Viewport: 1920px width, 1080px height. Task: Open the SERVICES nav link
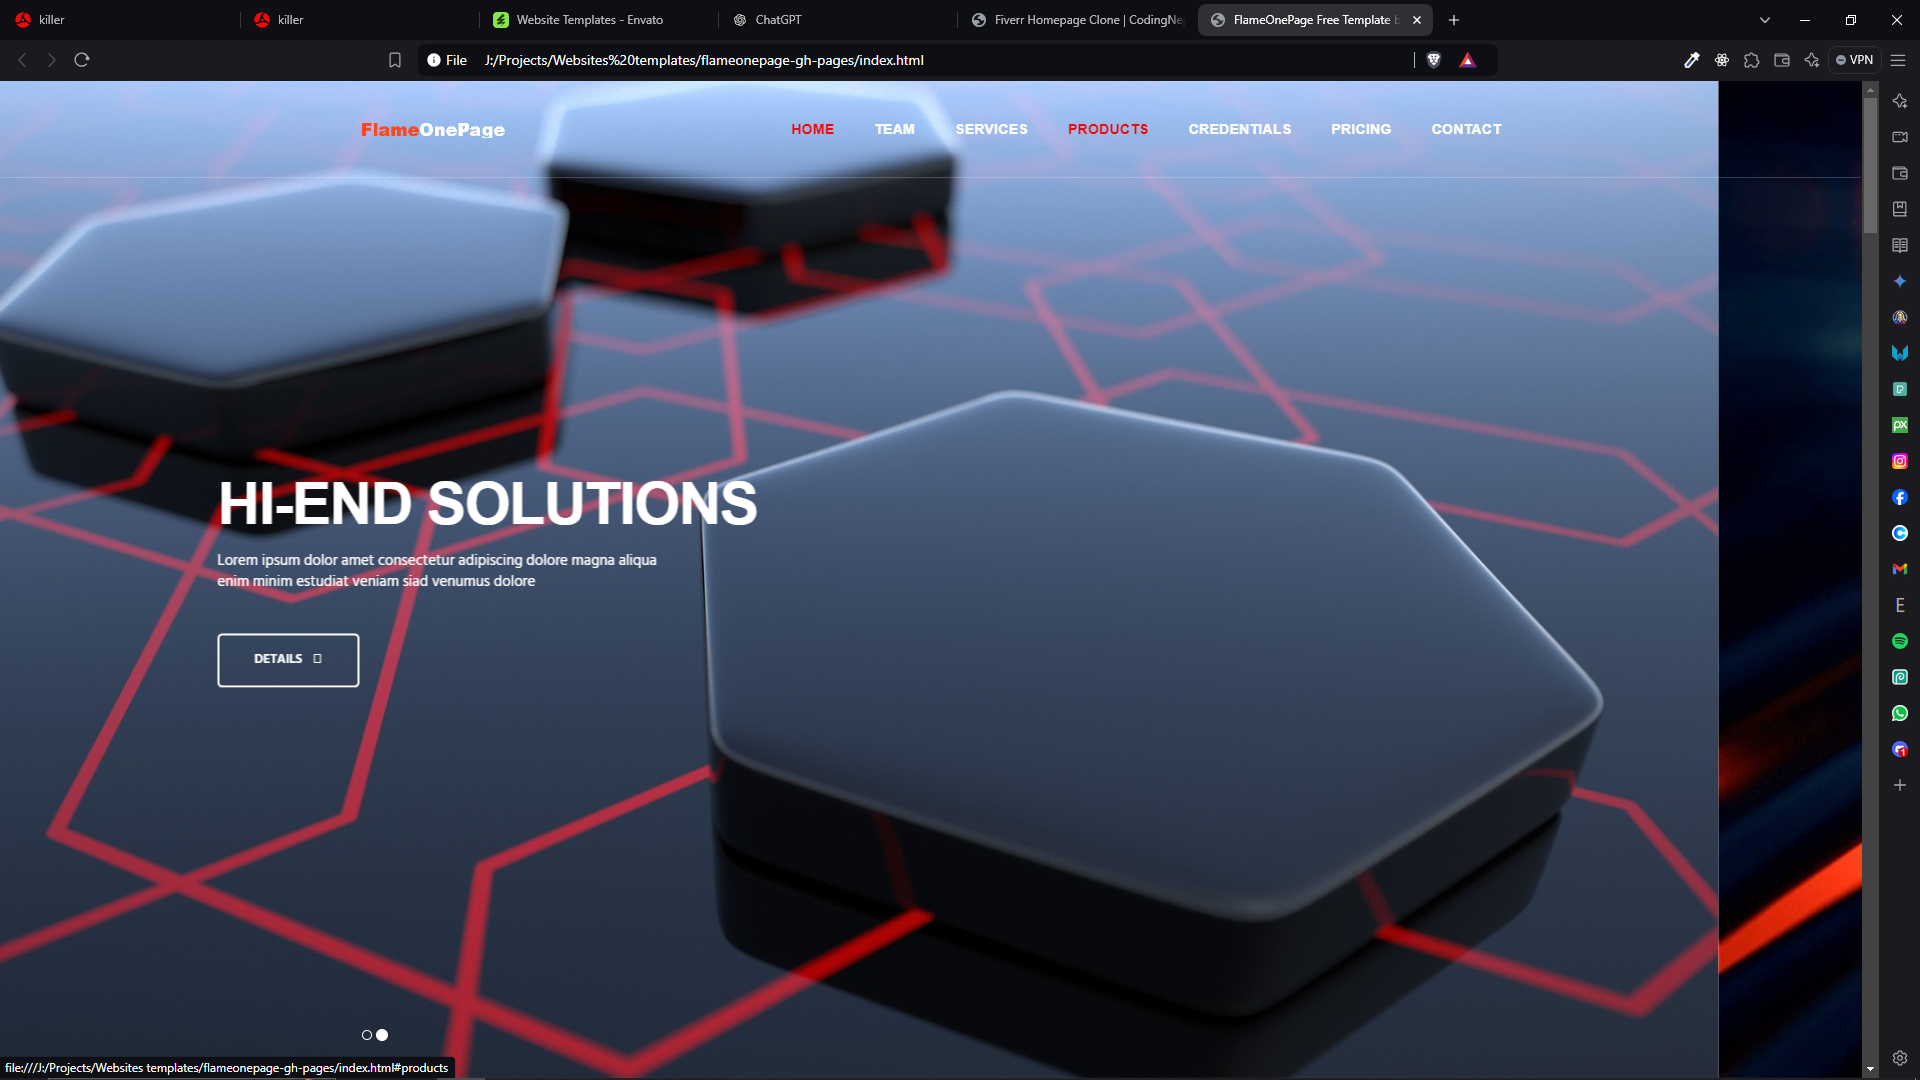(x=991, y=129)
